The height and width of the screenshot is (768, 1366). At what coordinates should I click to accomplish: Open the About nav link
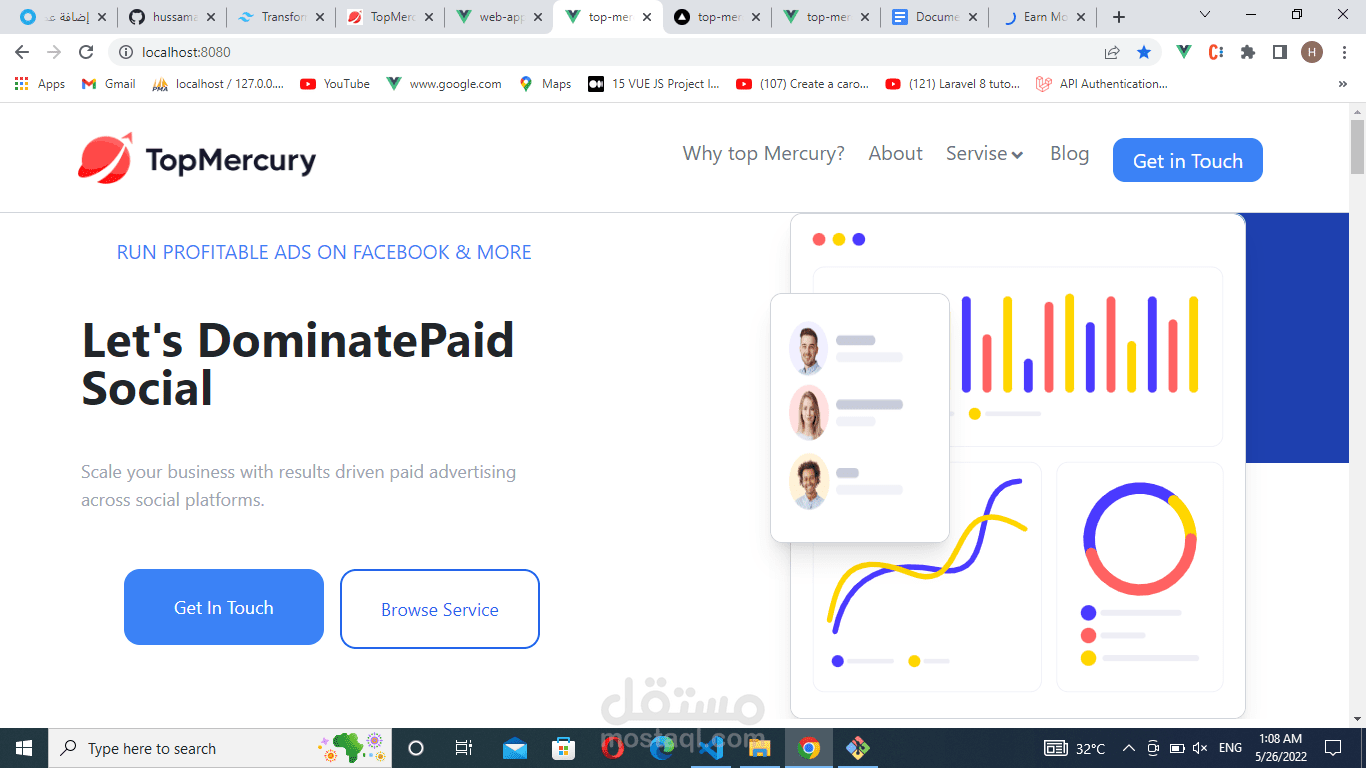(895, 153)
